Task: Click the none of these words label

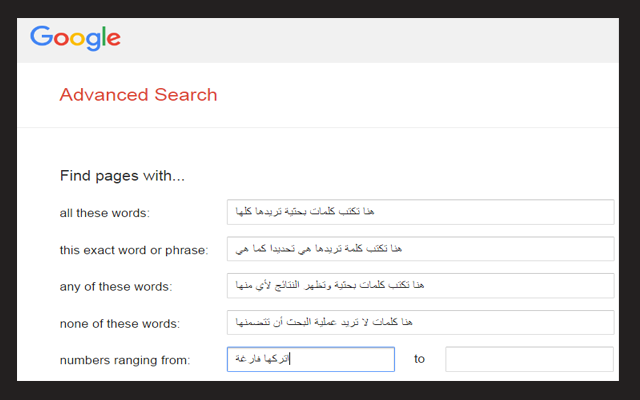Action: point(118,323)
